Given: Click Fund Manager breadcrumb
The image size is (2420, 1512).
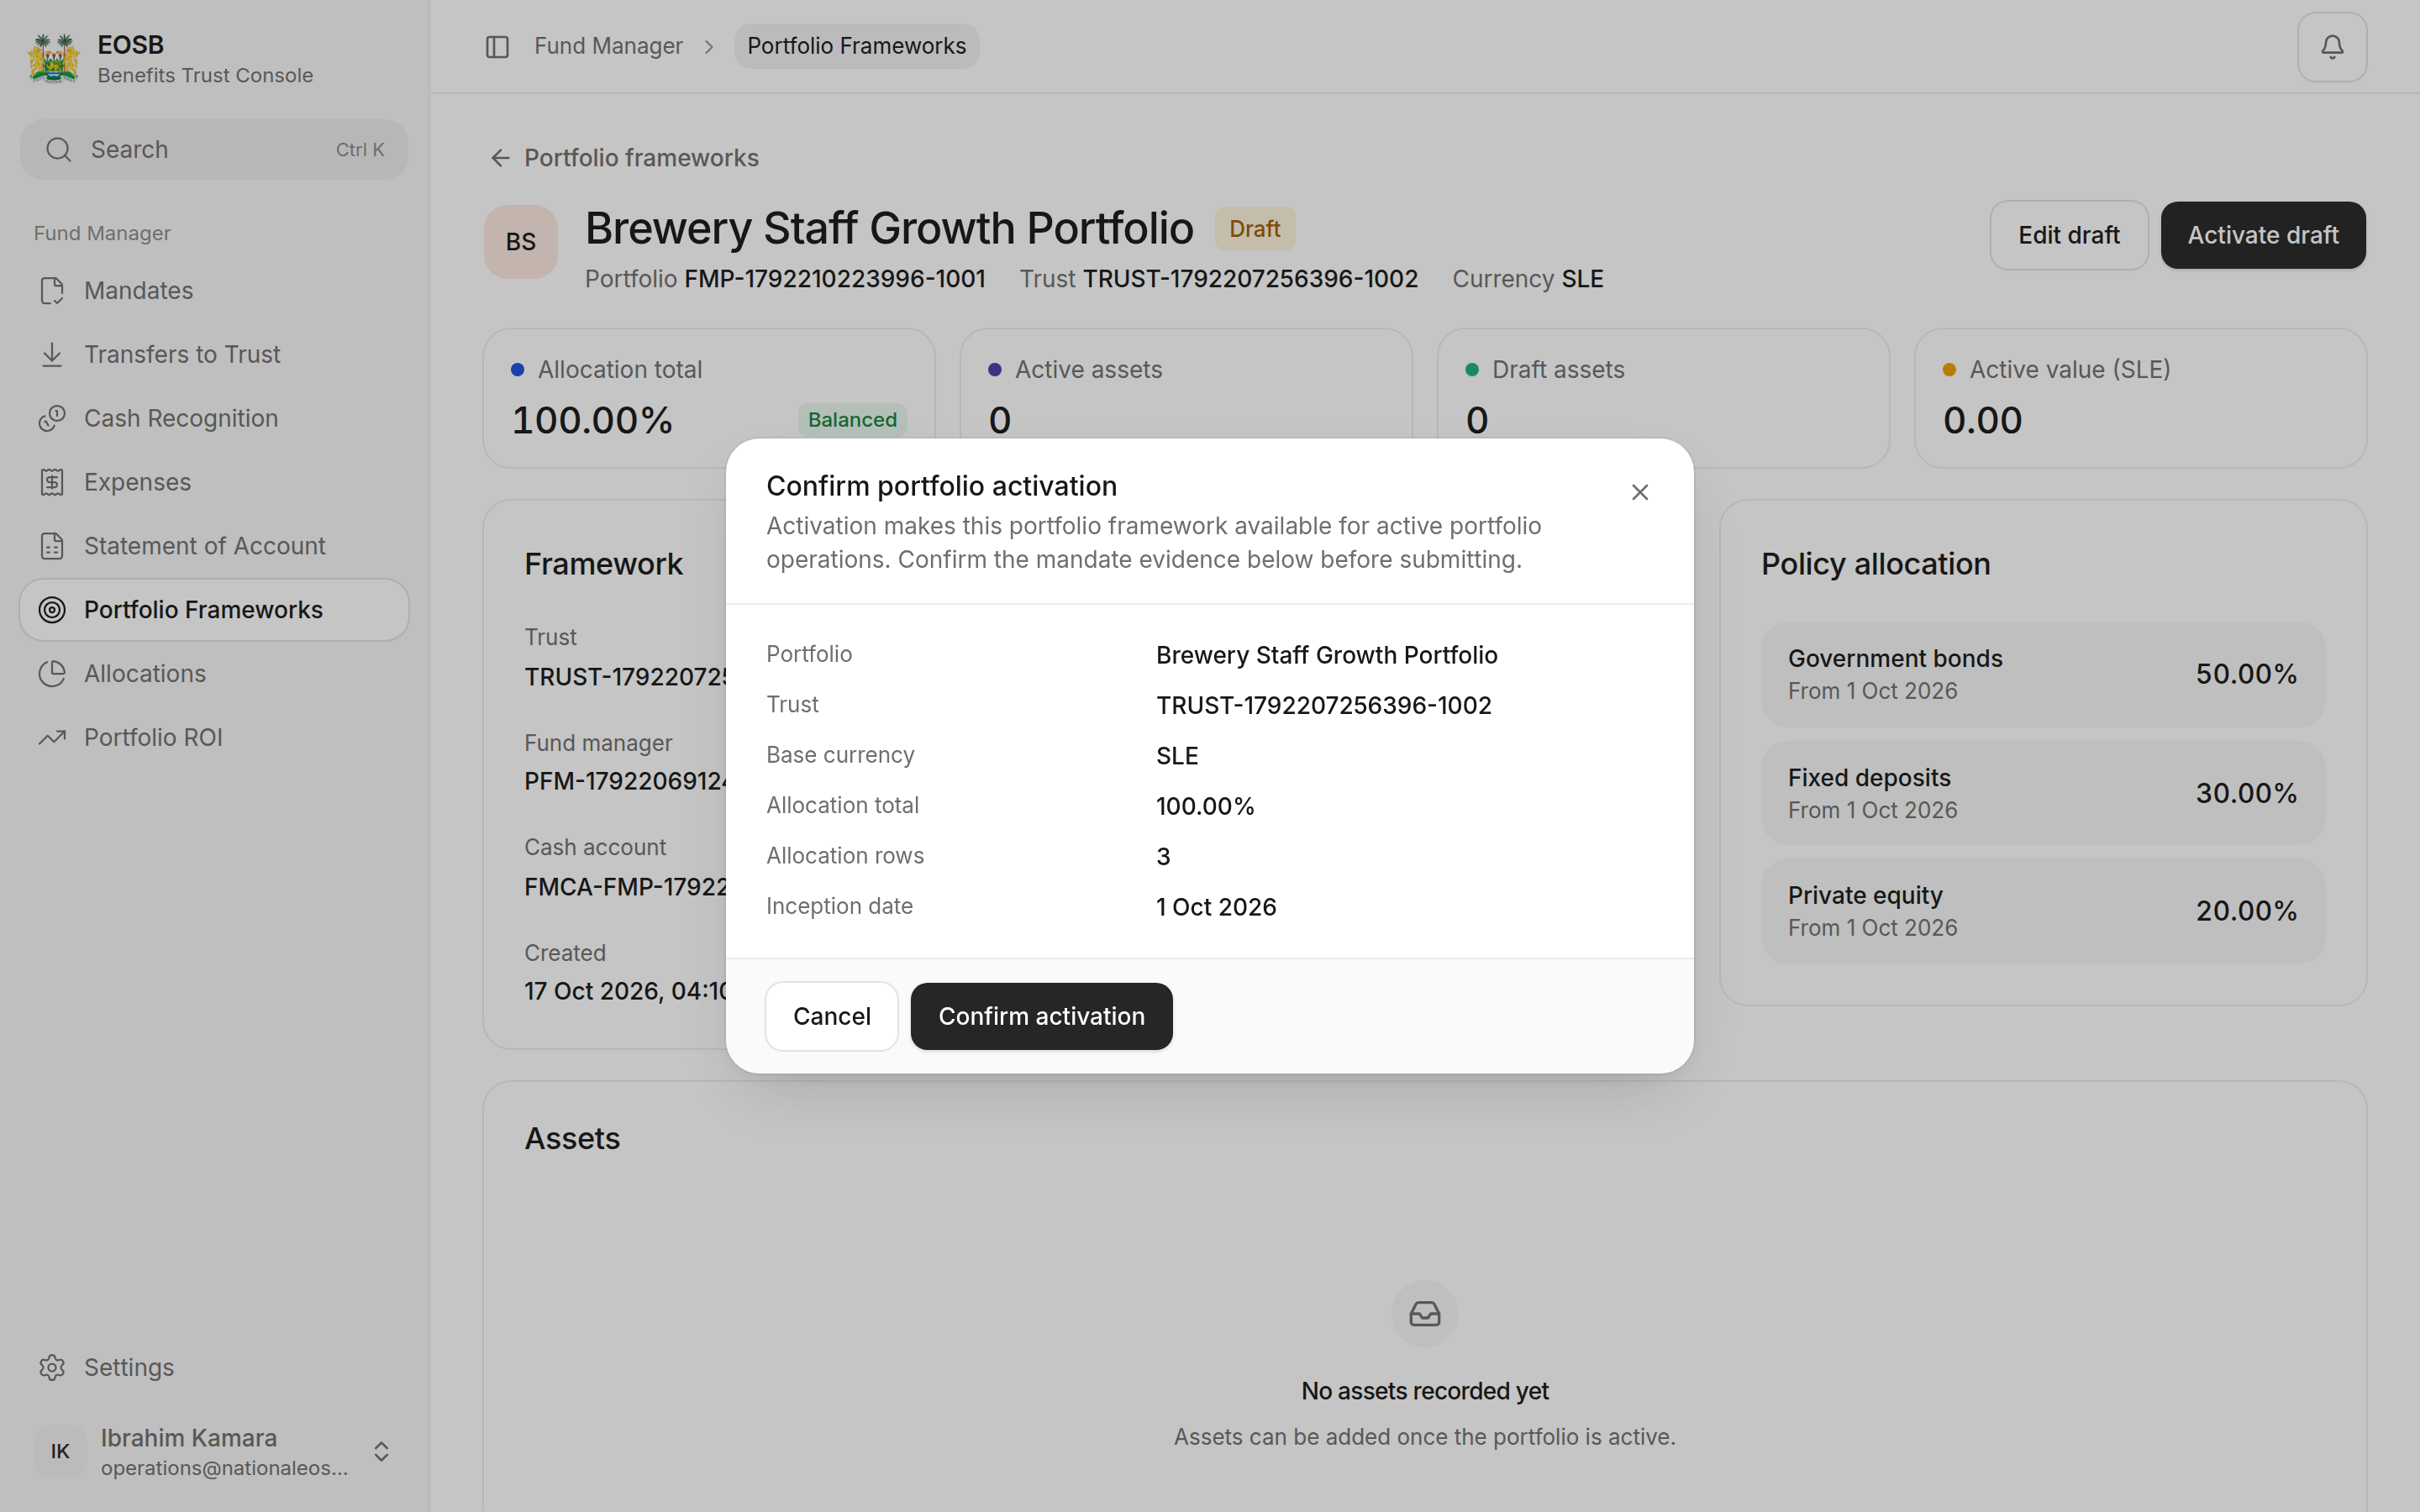Looking at the screenshot, I should 608,46.
